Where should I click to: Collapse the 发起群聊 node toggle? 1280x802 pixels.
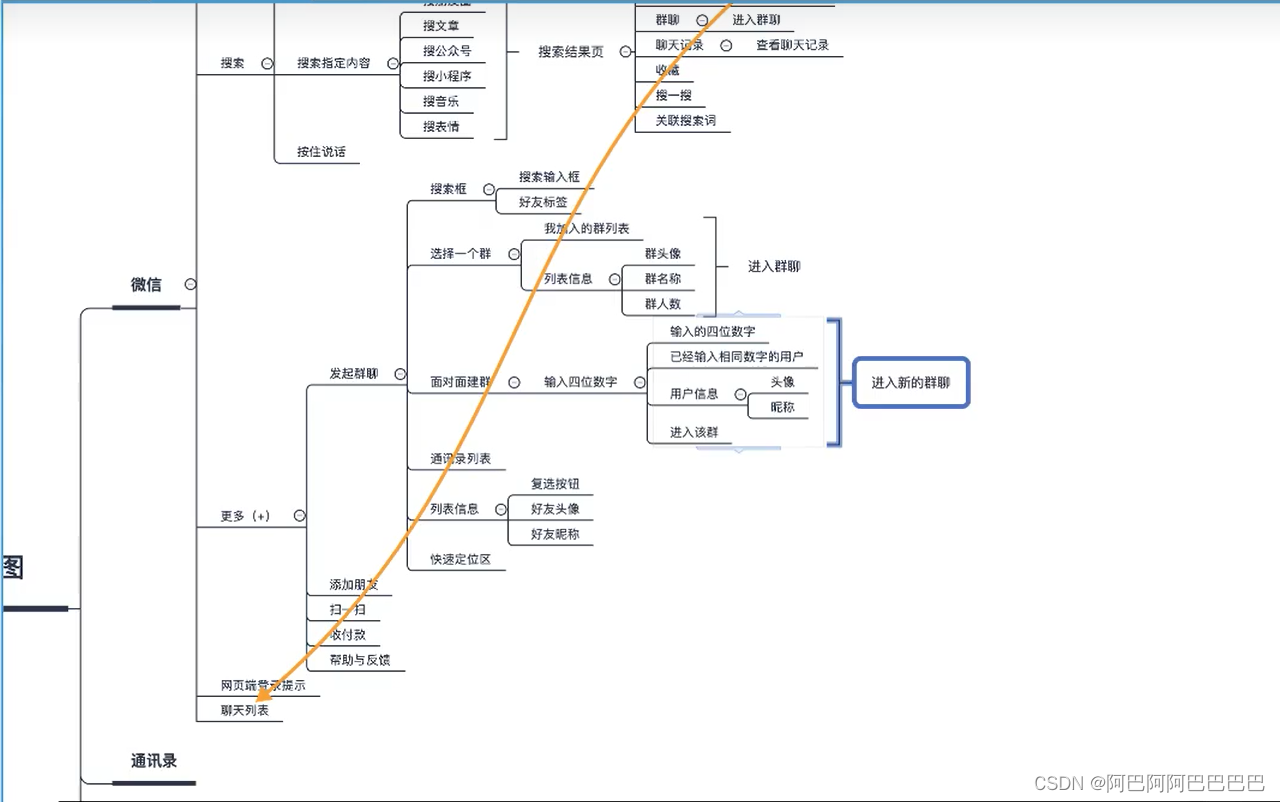pos(400,374)
